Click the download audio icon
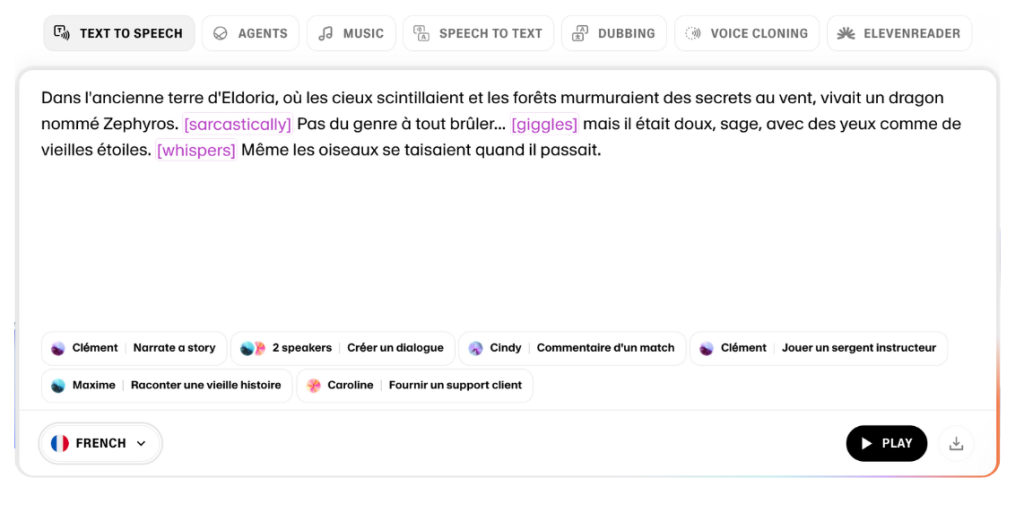This screenshot has width=1024, height=513. point(956,444)
